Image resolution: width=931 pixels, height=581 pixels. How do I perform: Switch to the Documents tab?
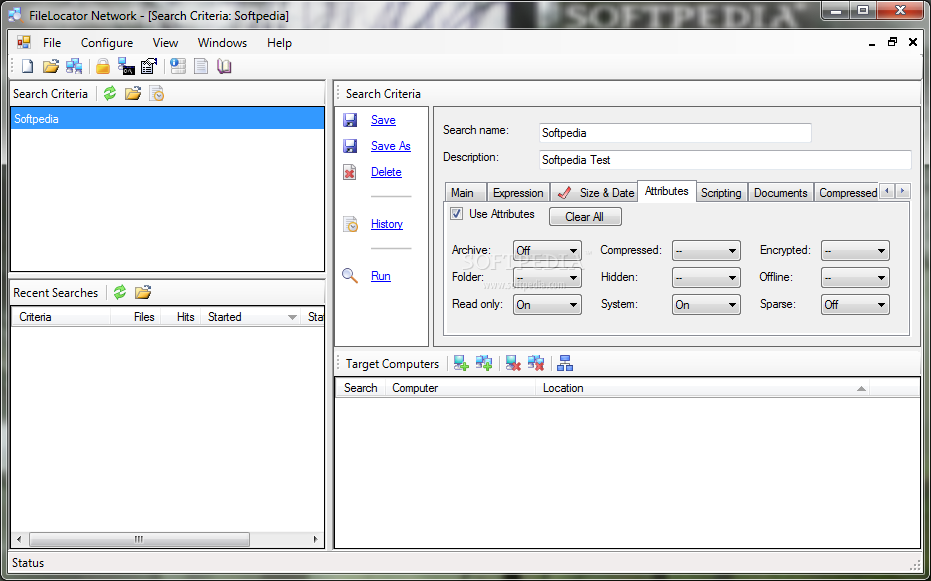pyautogui.click(x=780, y=193)
